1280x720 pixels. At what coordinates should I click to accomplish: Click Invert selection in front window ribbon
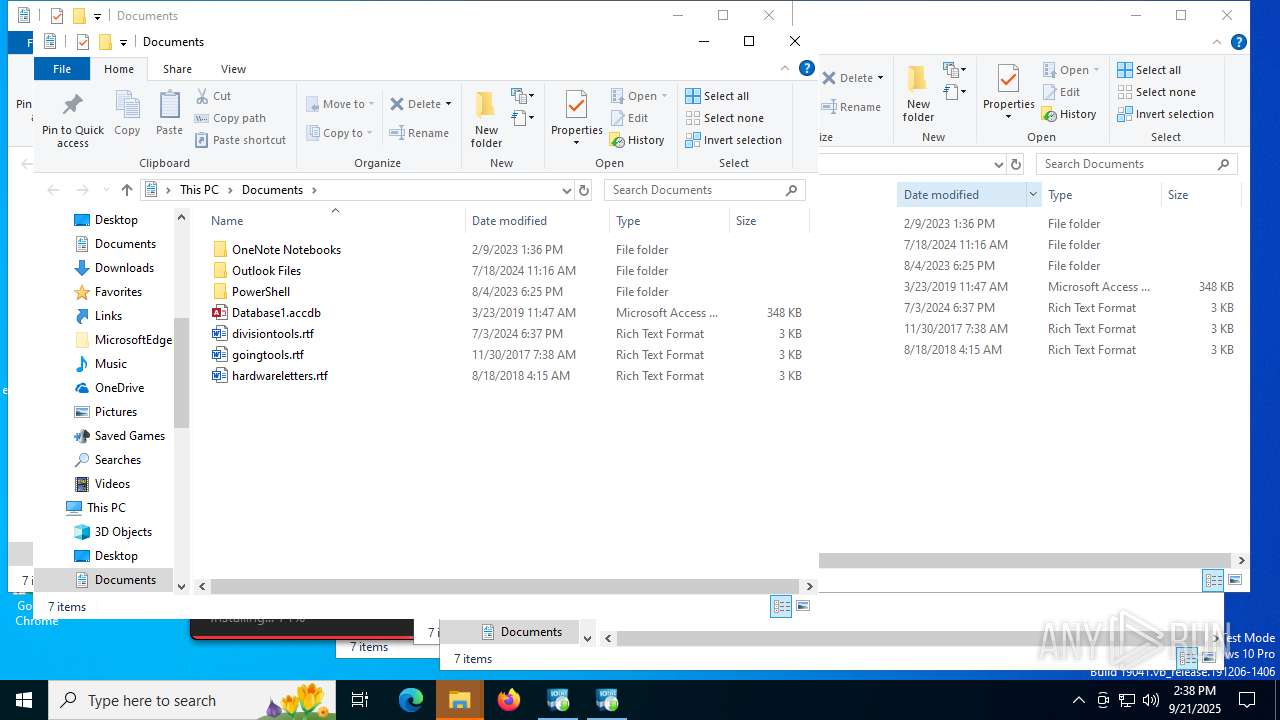point(733,140)
